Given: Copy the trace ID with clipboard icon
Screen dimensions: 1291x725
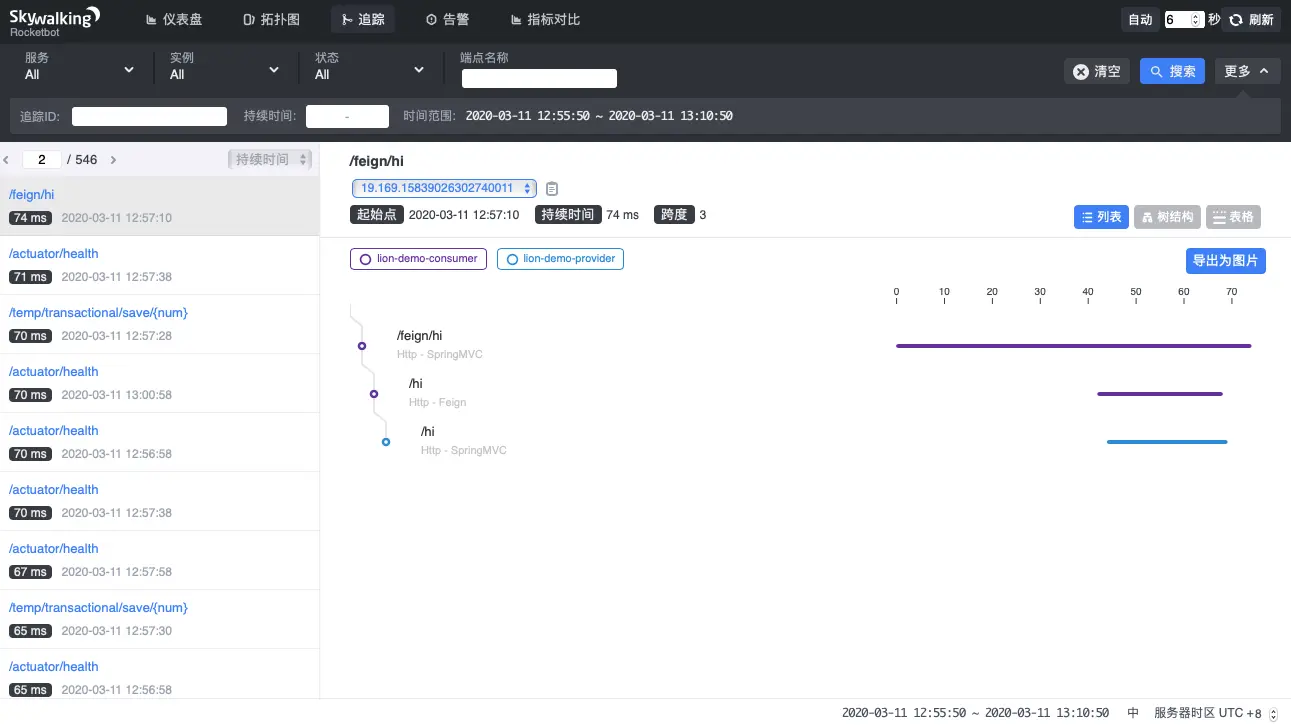Looking at the screenshot, I should click(552, 188).
